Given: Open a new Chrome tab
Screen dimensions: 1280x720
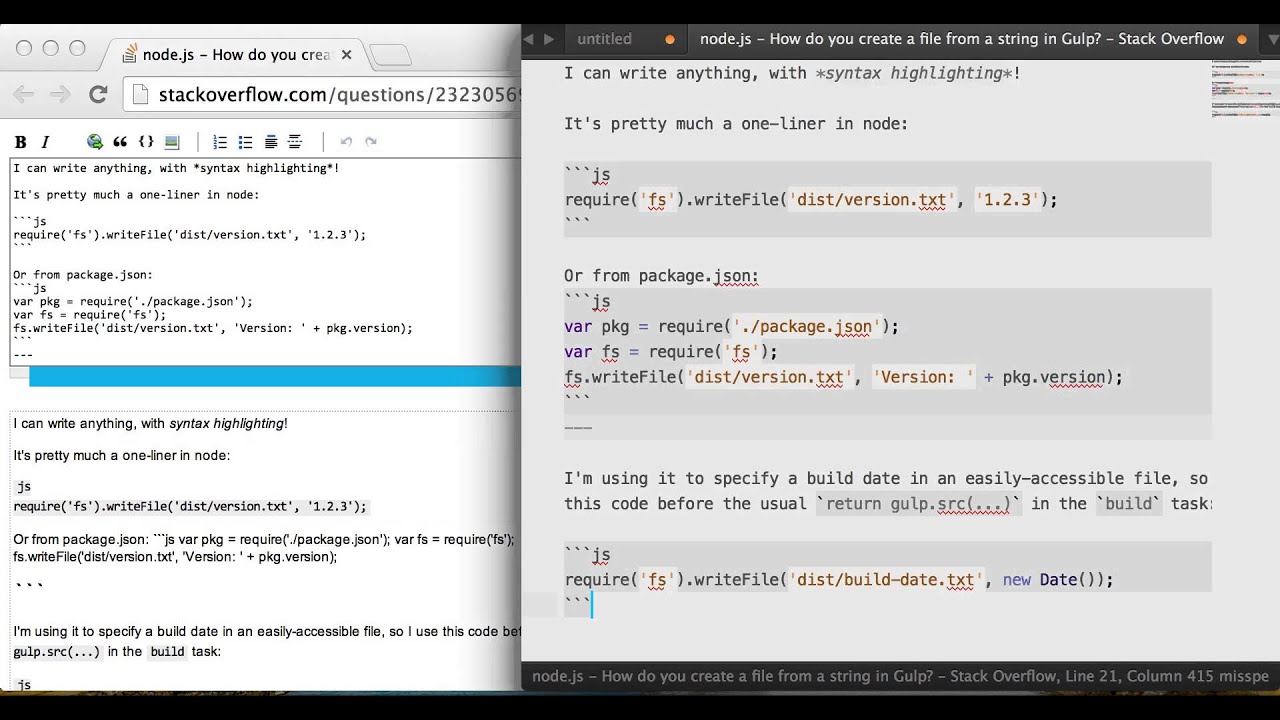Looking at the screenshot, I should pyautogui.click(x=390, y=55).
